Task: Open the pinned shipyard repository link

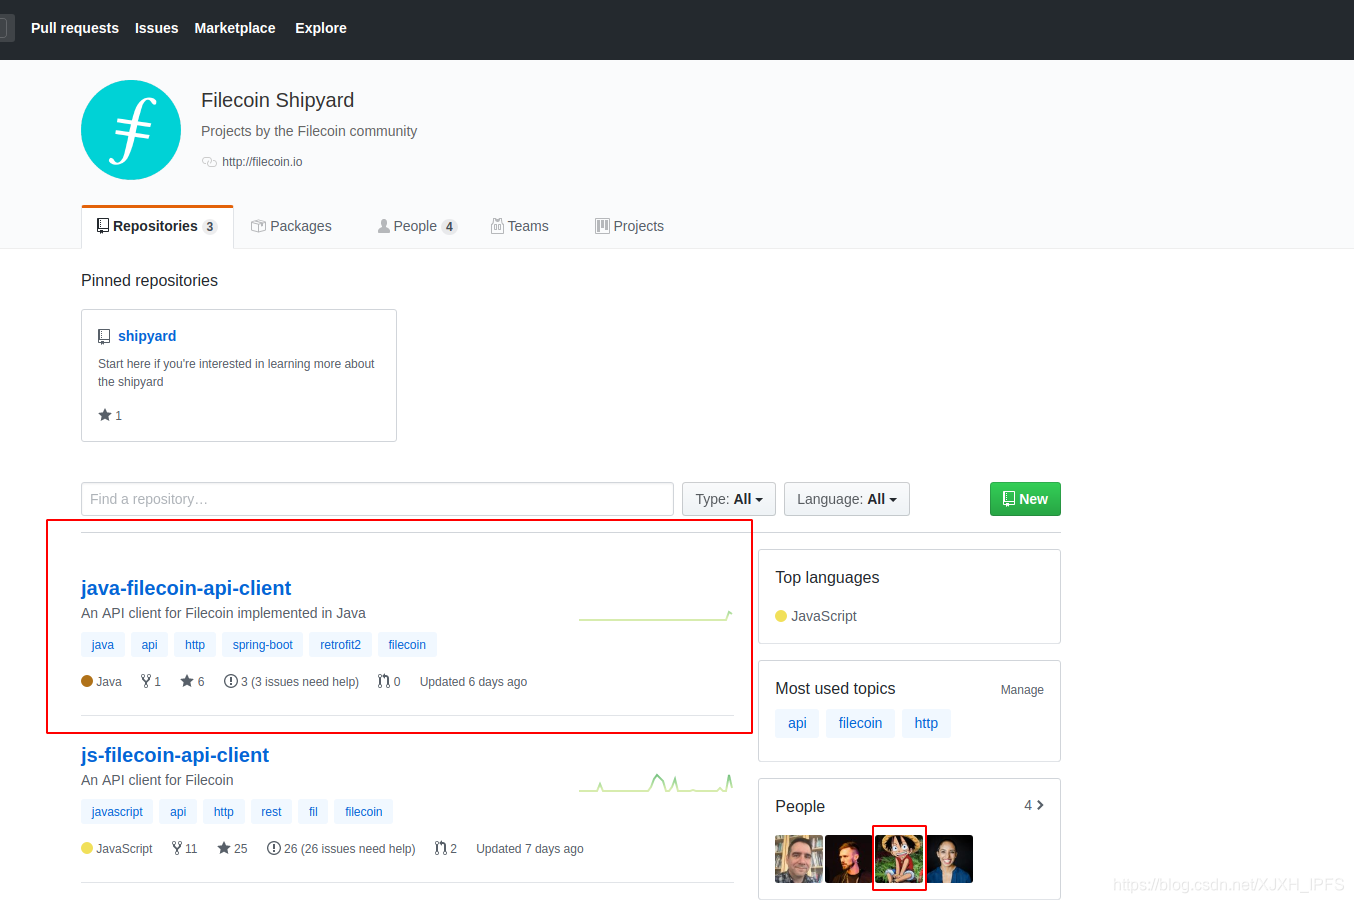Action: pyautogui.click(x=147, y=336)
